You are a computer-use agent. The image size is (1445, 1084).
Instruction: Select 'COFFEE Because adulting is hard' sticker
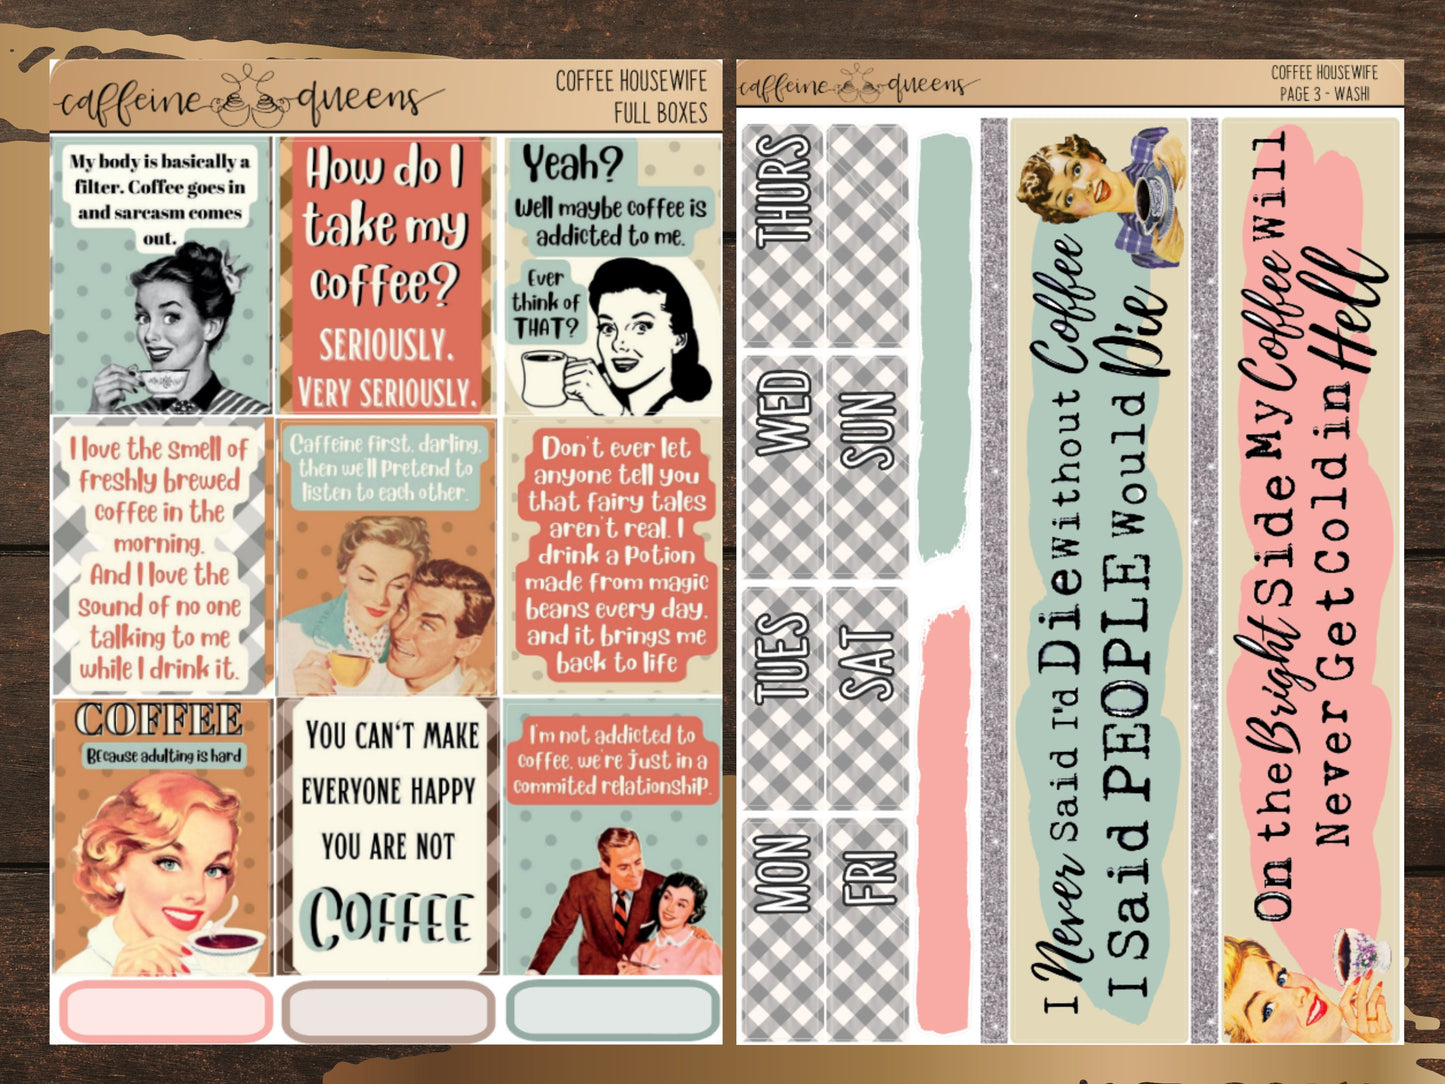(161, 836)
